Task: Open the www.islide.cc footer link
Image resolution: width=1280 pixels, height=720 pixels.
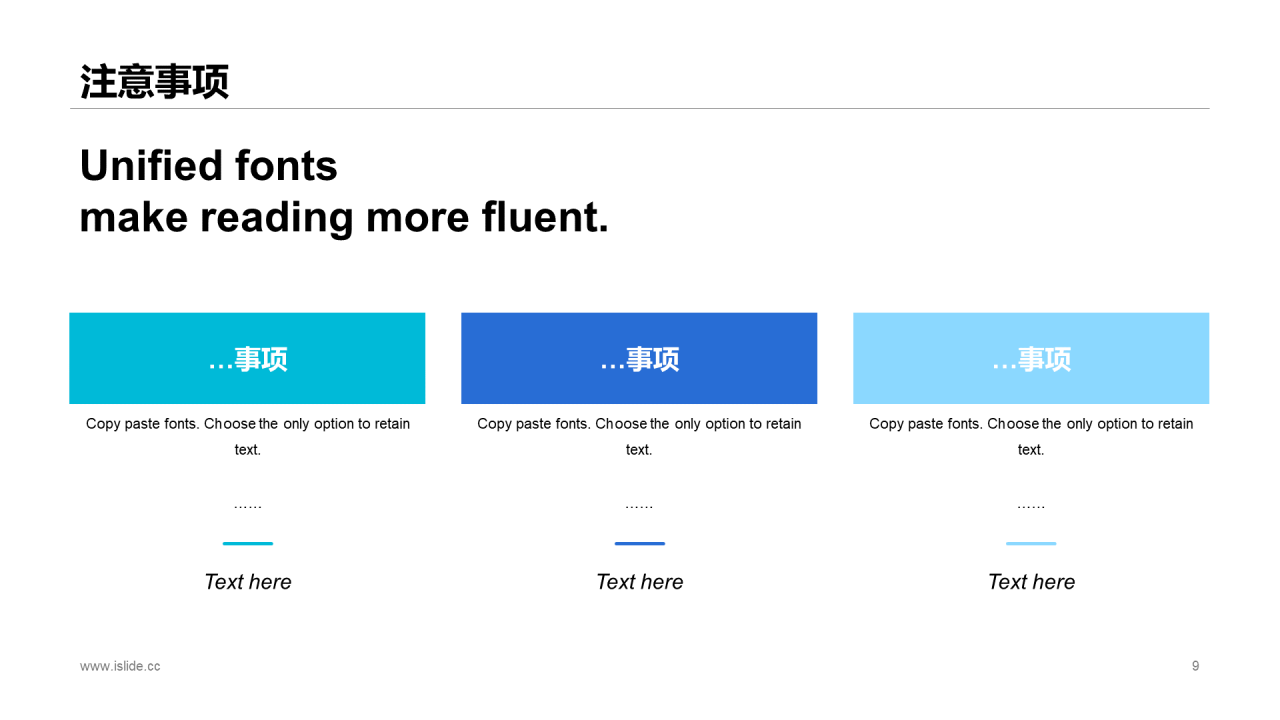Action: [120, 666]
